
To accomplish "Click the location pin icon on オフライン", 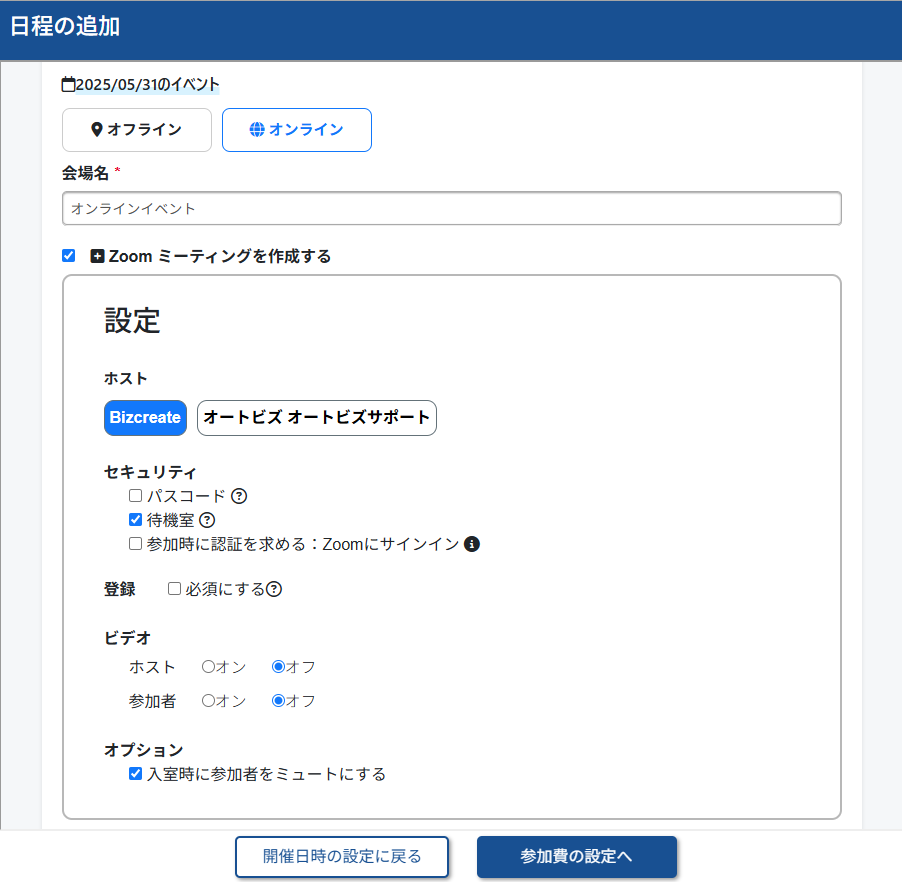I will pyautogui.click(x=97, y=129).
